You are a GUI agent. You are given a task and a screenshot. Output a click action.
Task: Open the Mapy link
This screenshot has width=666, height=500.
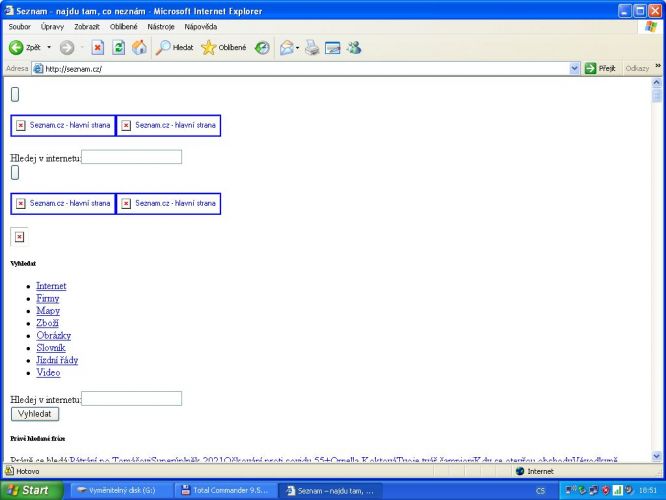(x=48, y=311)
